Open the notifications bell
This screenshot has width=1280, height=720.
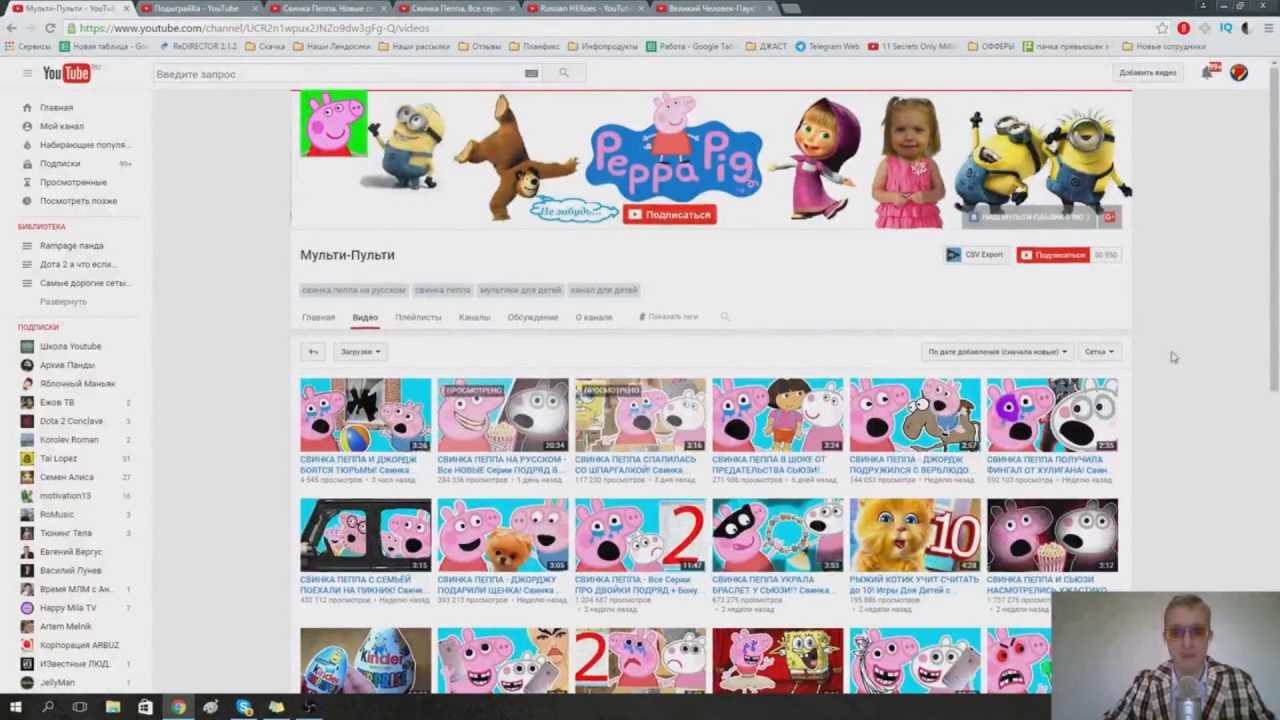(x=1207, y=72)
